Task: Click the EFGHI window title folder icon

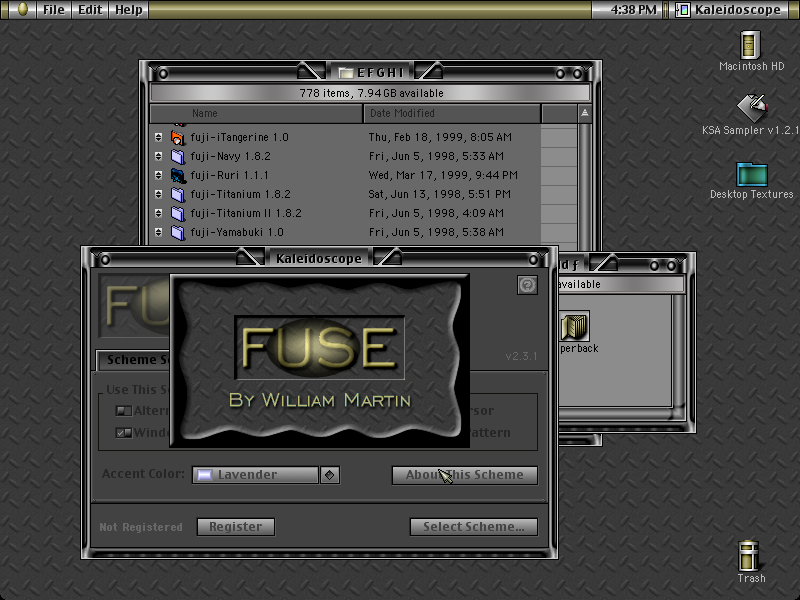Action: coord(346,73)
